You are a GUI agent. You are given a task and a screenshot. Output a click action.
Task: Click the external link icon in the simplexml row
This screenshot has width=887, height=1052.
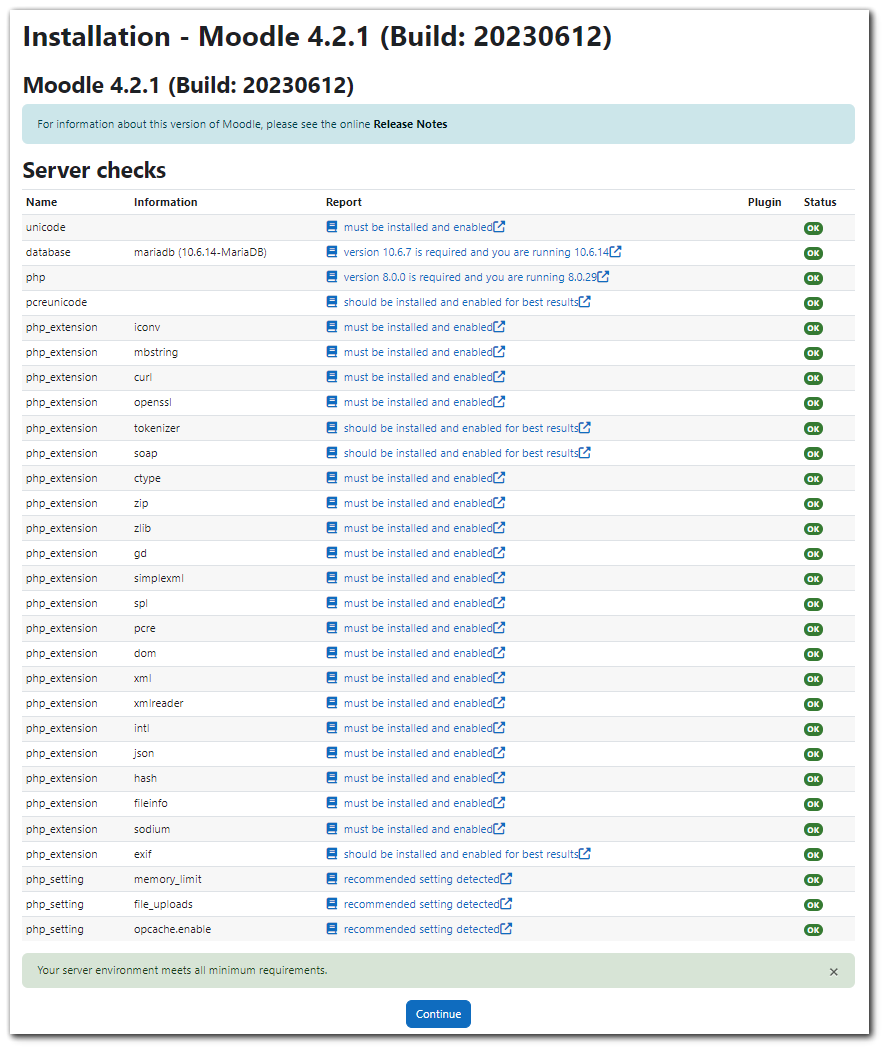pos(499,577)
